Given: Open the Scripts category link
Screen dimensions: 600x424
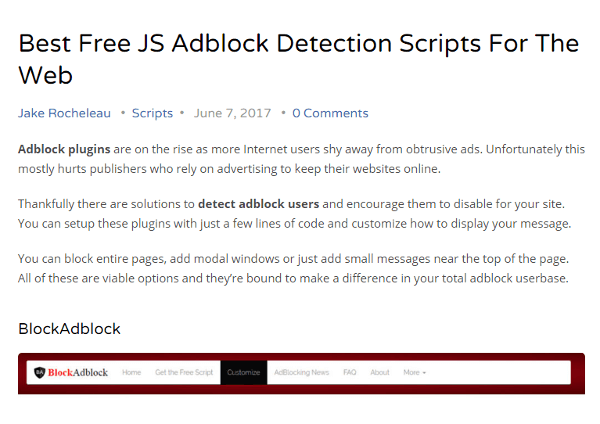Looking at the screenshot, I should point(152,113).
